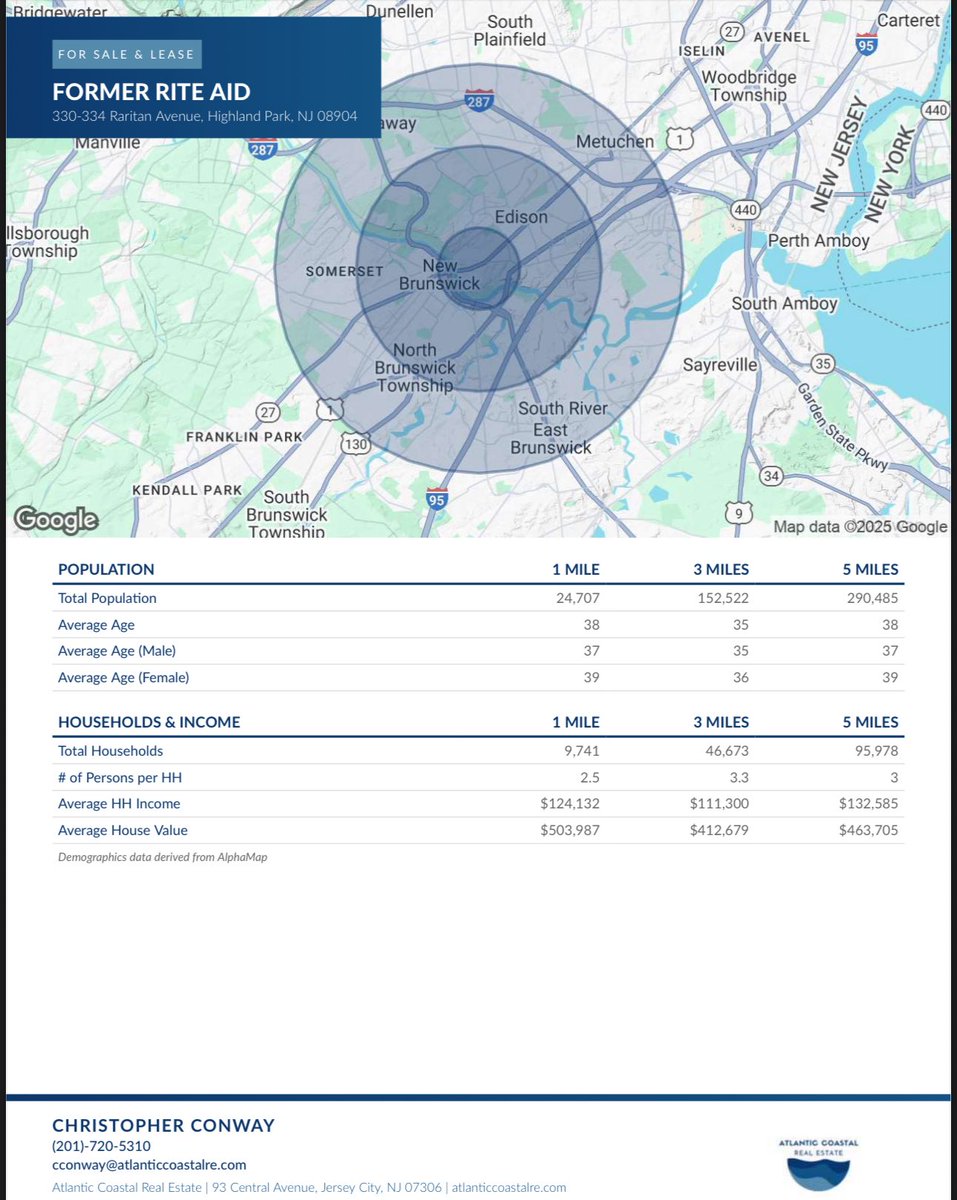Open the cconway@atlanticcoastalre.com email link
This screenshot has width=957, height=1200.
click(149, 1165)
